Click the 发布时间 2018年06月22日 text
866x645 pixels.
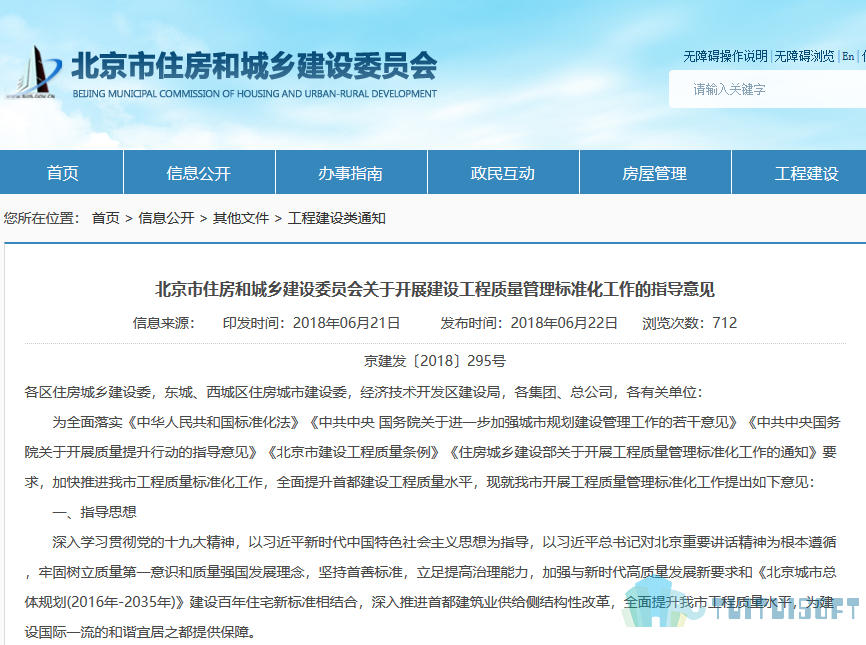529,322
